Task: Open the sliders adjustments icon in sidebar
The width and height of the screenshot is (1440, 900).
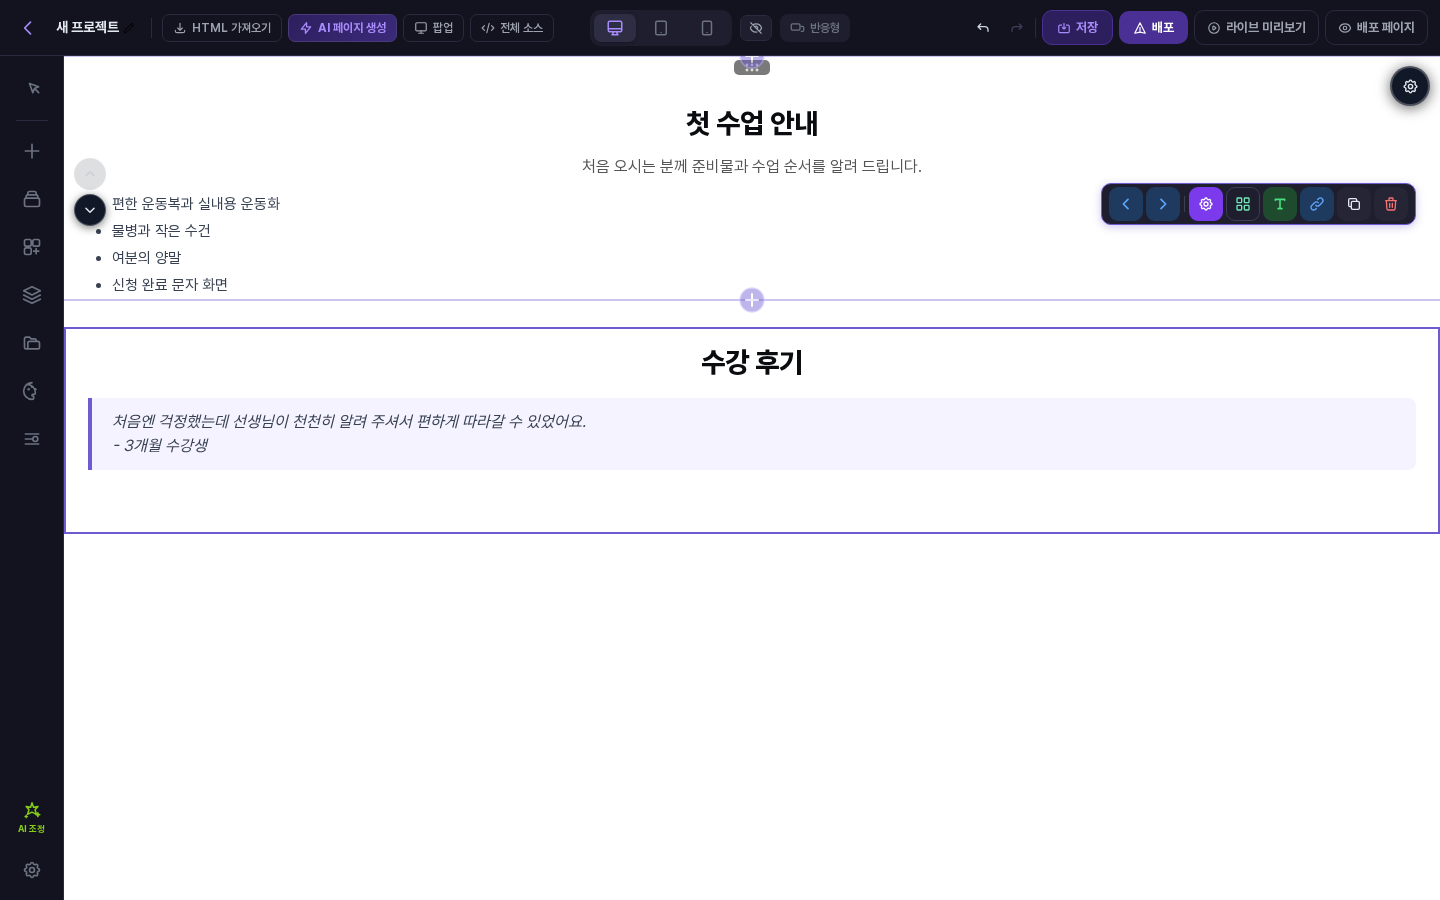Action: [x=32, y=439]
